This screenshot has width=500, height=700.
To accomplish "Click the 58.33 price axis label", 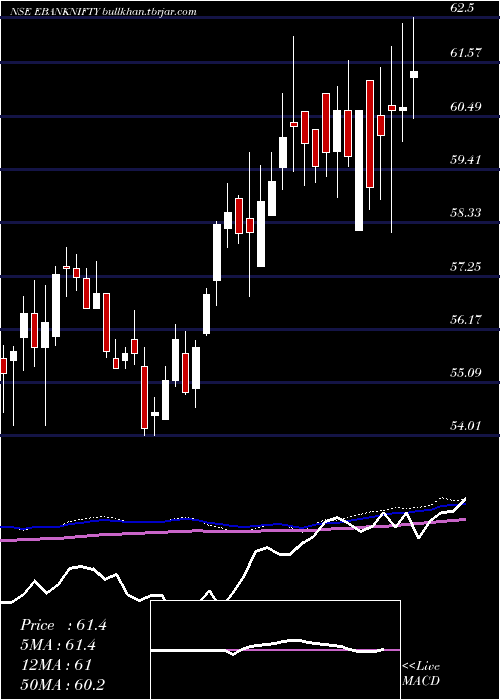I will (x=466, y=212).
